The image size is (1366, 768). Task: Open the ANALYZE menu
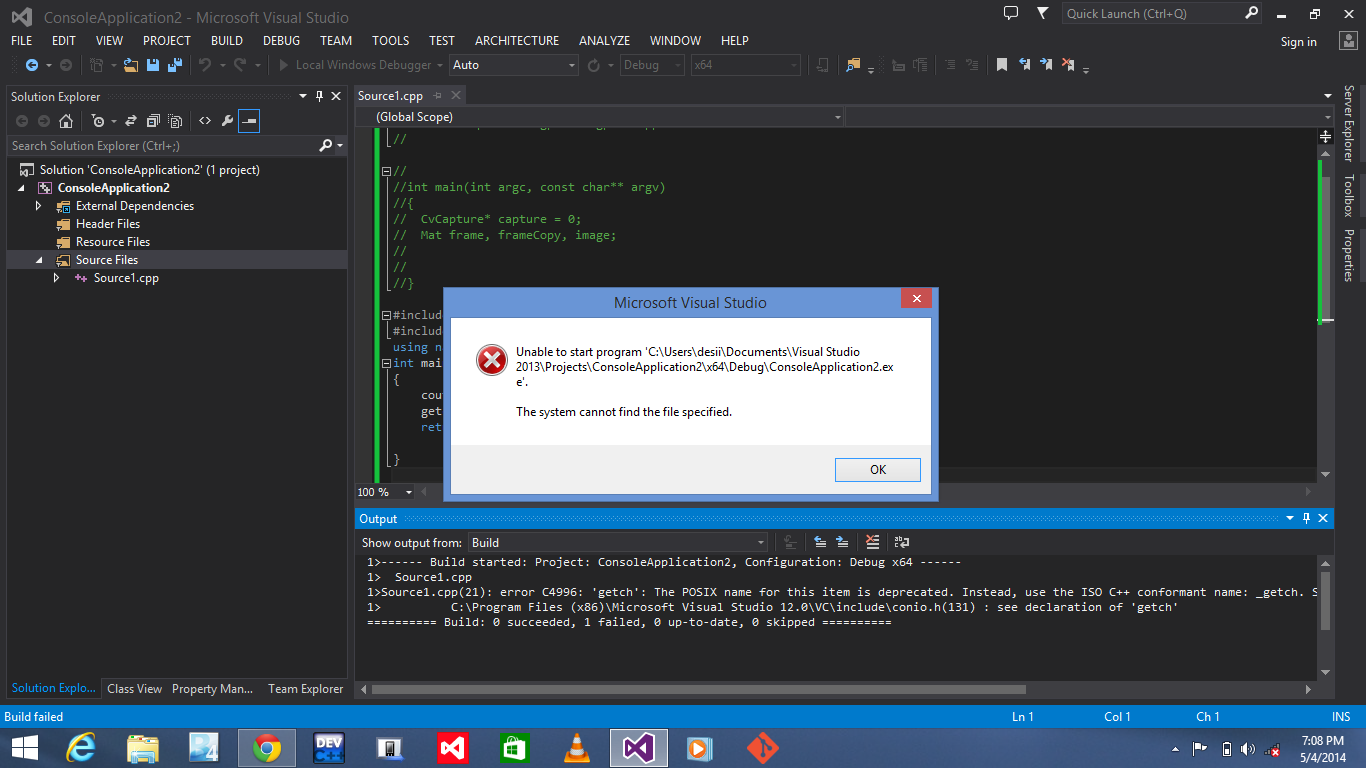point(605,41)
